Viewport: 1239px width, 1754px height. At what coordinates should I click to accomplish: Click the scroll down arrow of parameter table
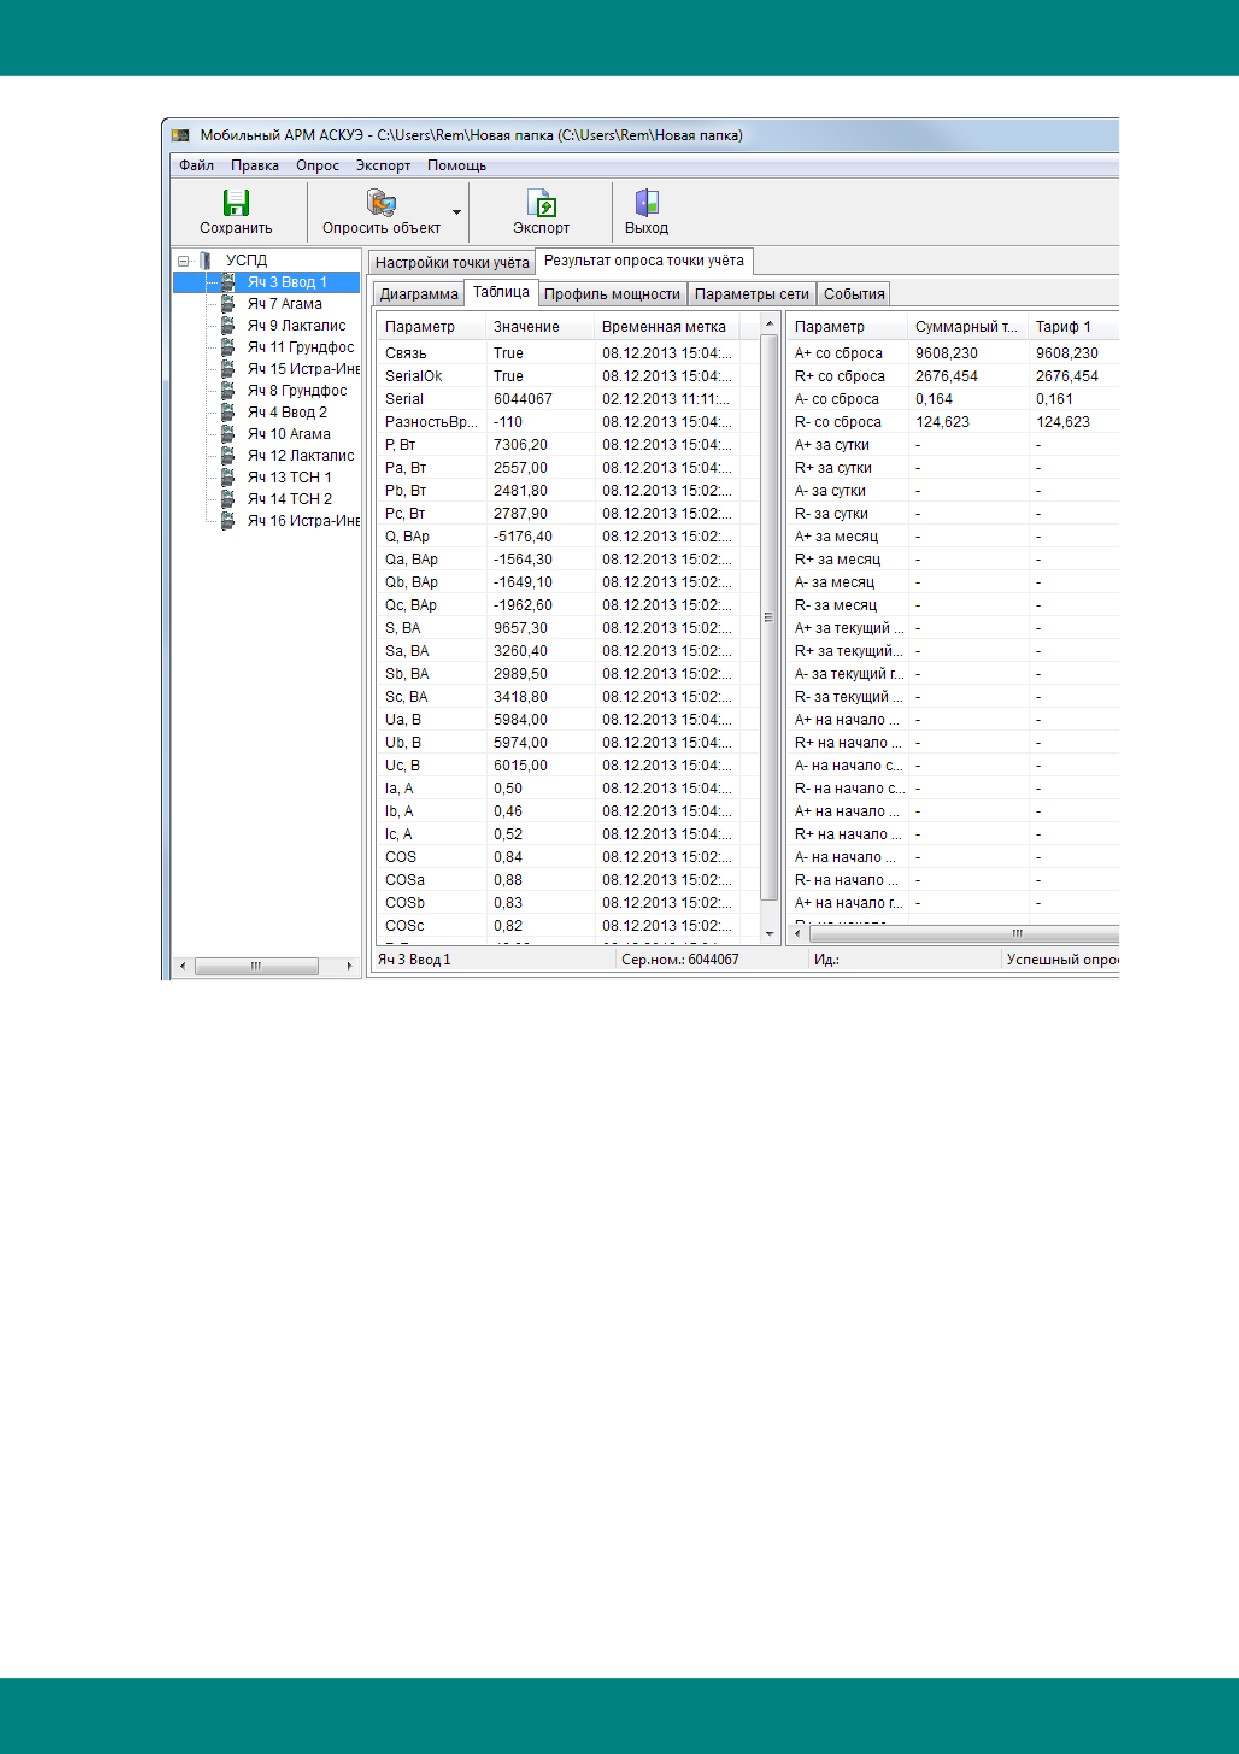coord(769,933)
